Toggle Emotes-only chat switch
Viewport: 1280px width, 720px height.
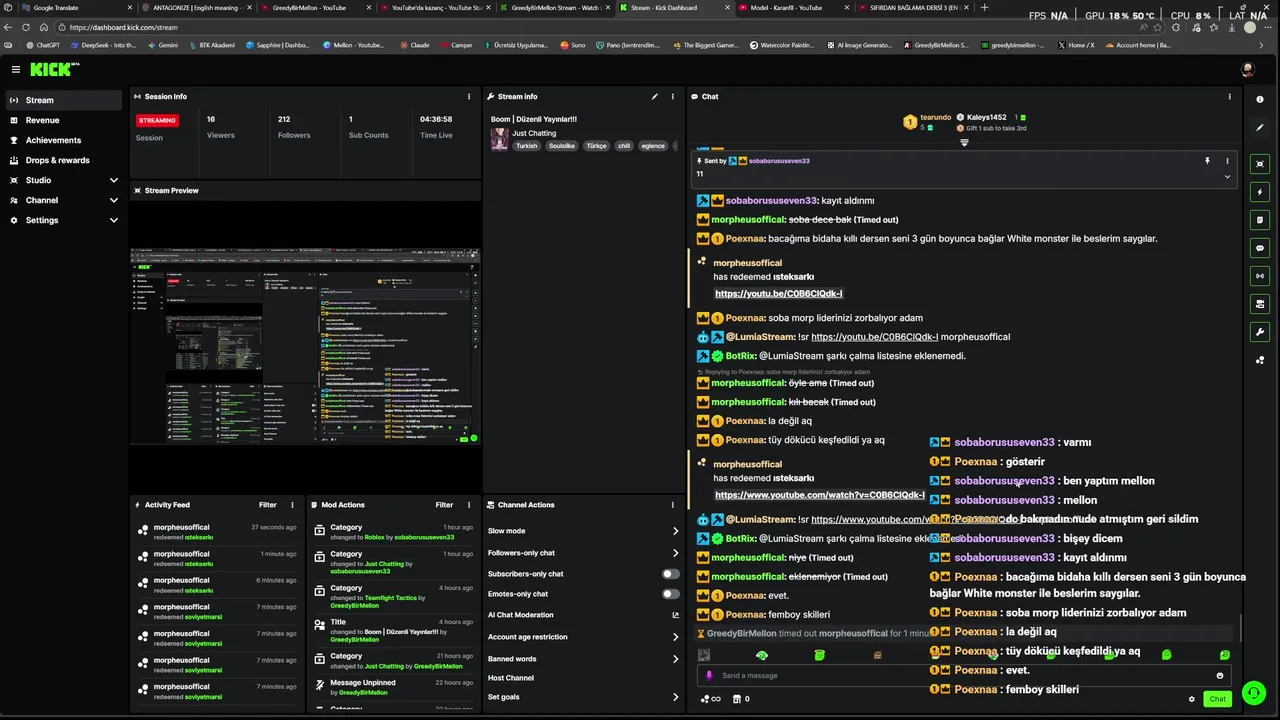tap(670, 594)
